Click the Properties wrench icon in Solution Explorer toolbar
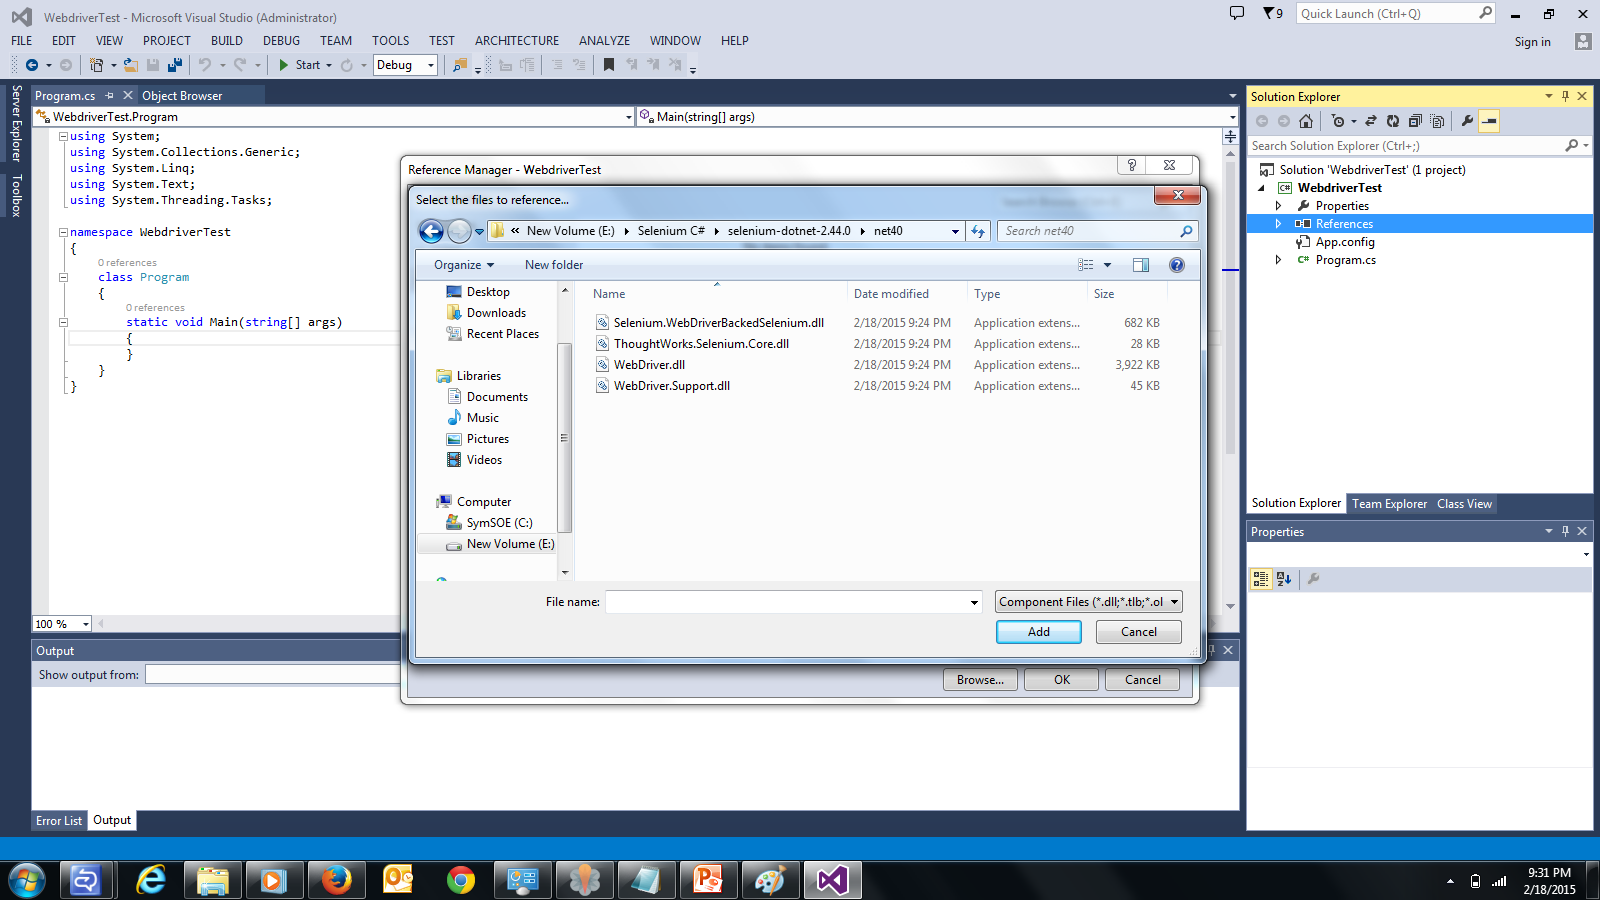This screenshot has height=900, width=1600. pos(1467,121)
